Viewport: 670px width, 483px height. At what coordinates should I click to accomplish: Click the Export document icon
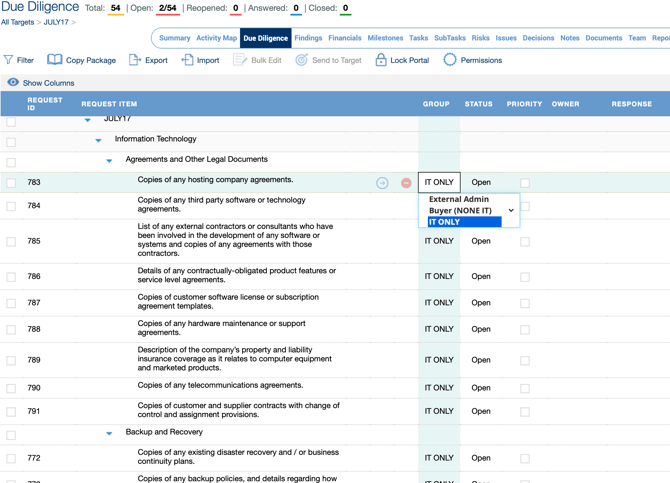point(135,60)
